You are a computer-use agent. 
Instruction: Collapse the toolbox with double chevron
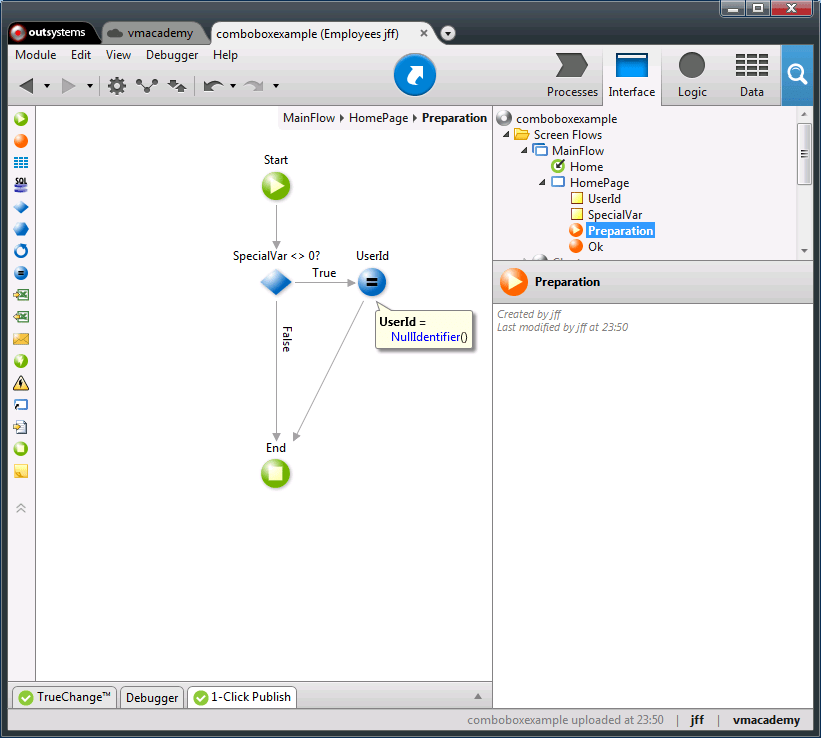click(x=21, y=508)
